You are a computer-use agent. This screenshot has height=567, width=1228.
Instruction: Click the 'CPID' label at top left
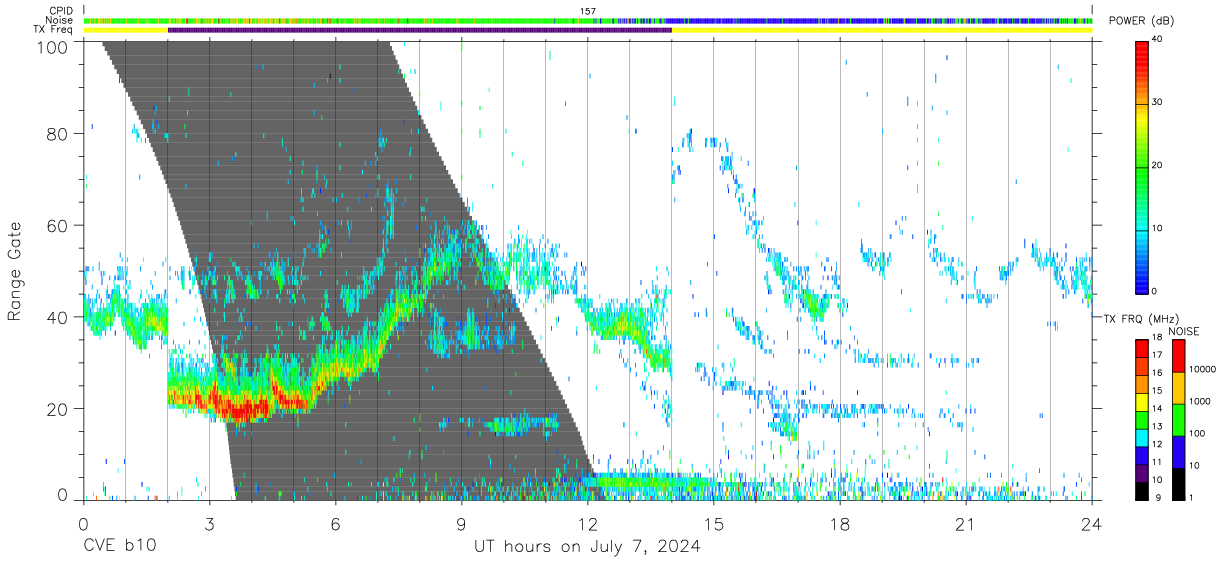61,11
